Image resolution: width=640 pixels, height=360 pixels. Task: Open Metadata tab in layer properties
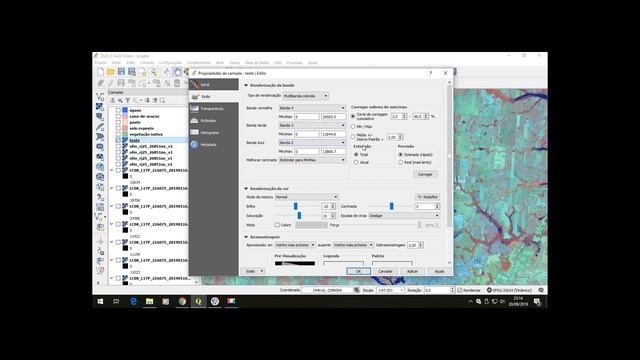tap(214, 144)
